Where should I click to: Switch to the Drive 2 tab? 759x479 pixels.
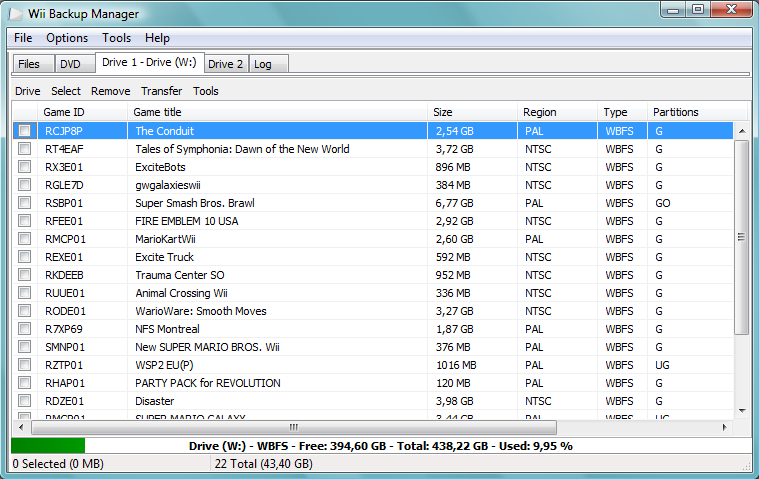226,64
